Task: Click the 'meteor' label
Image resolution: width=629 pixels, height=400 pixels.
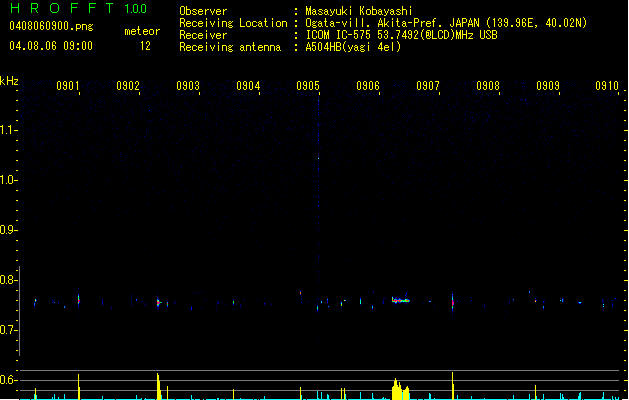Action: click(x=142, y=31)
